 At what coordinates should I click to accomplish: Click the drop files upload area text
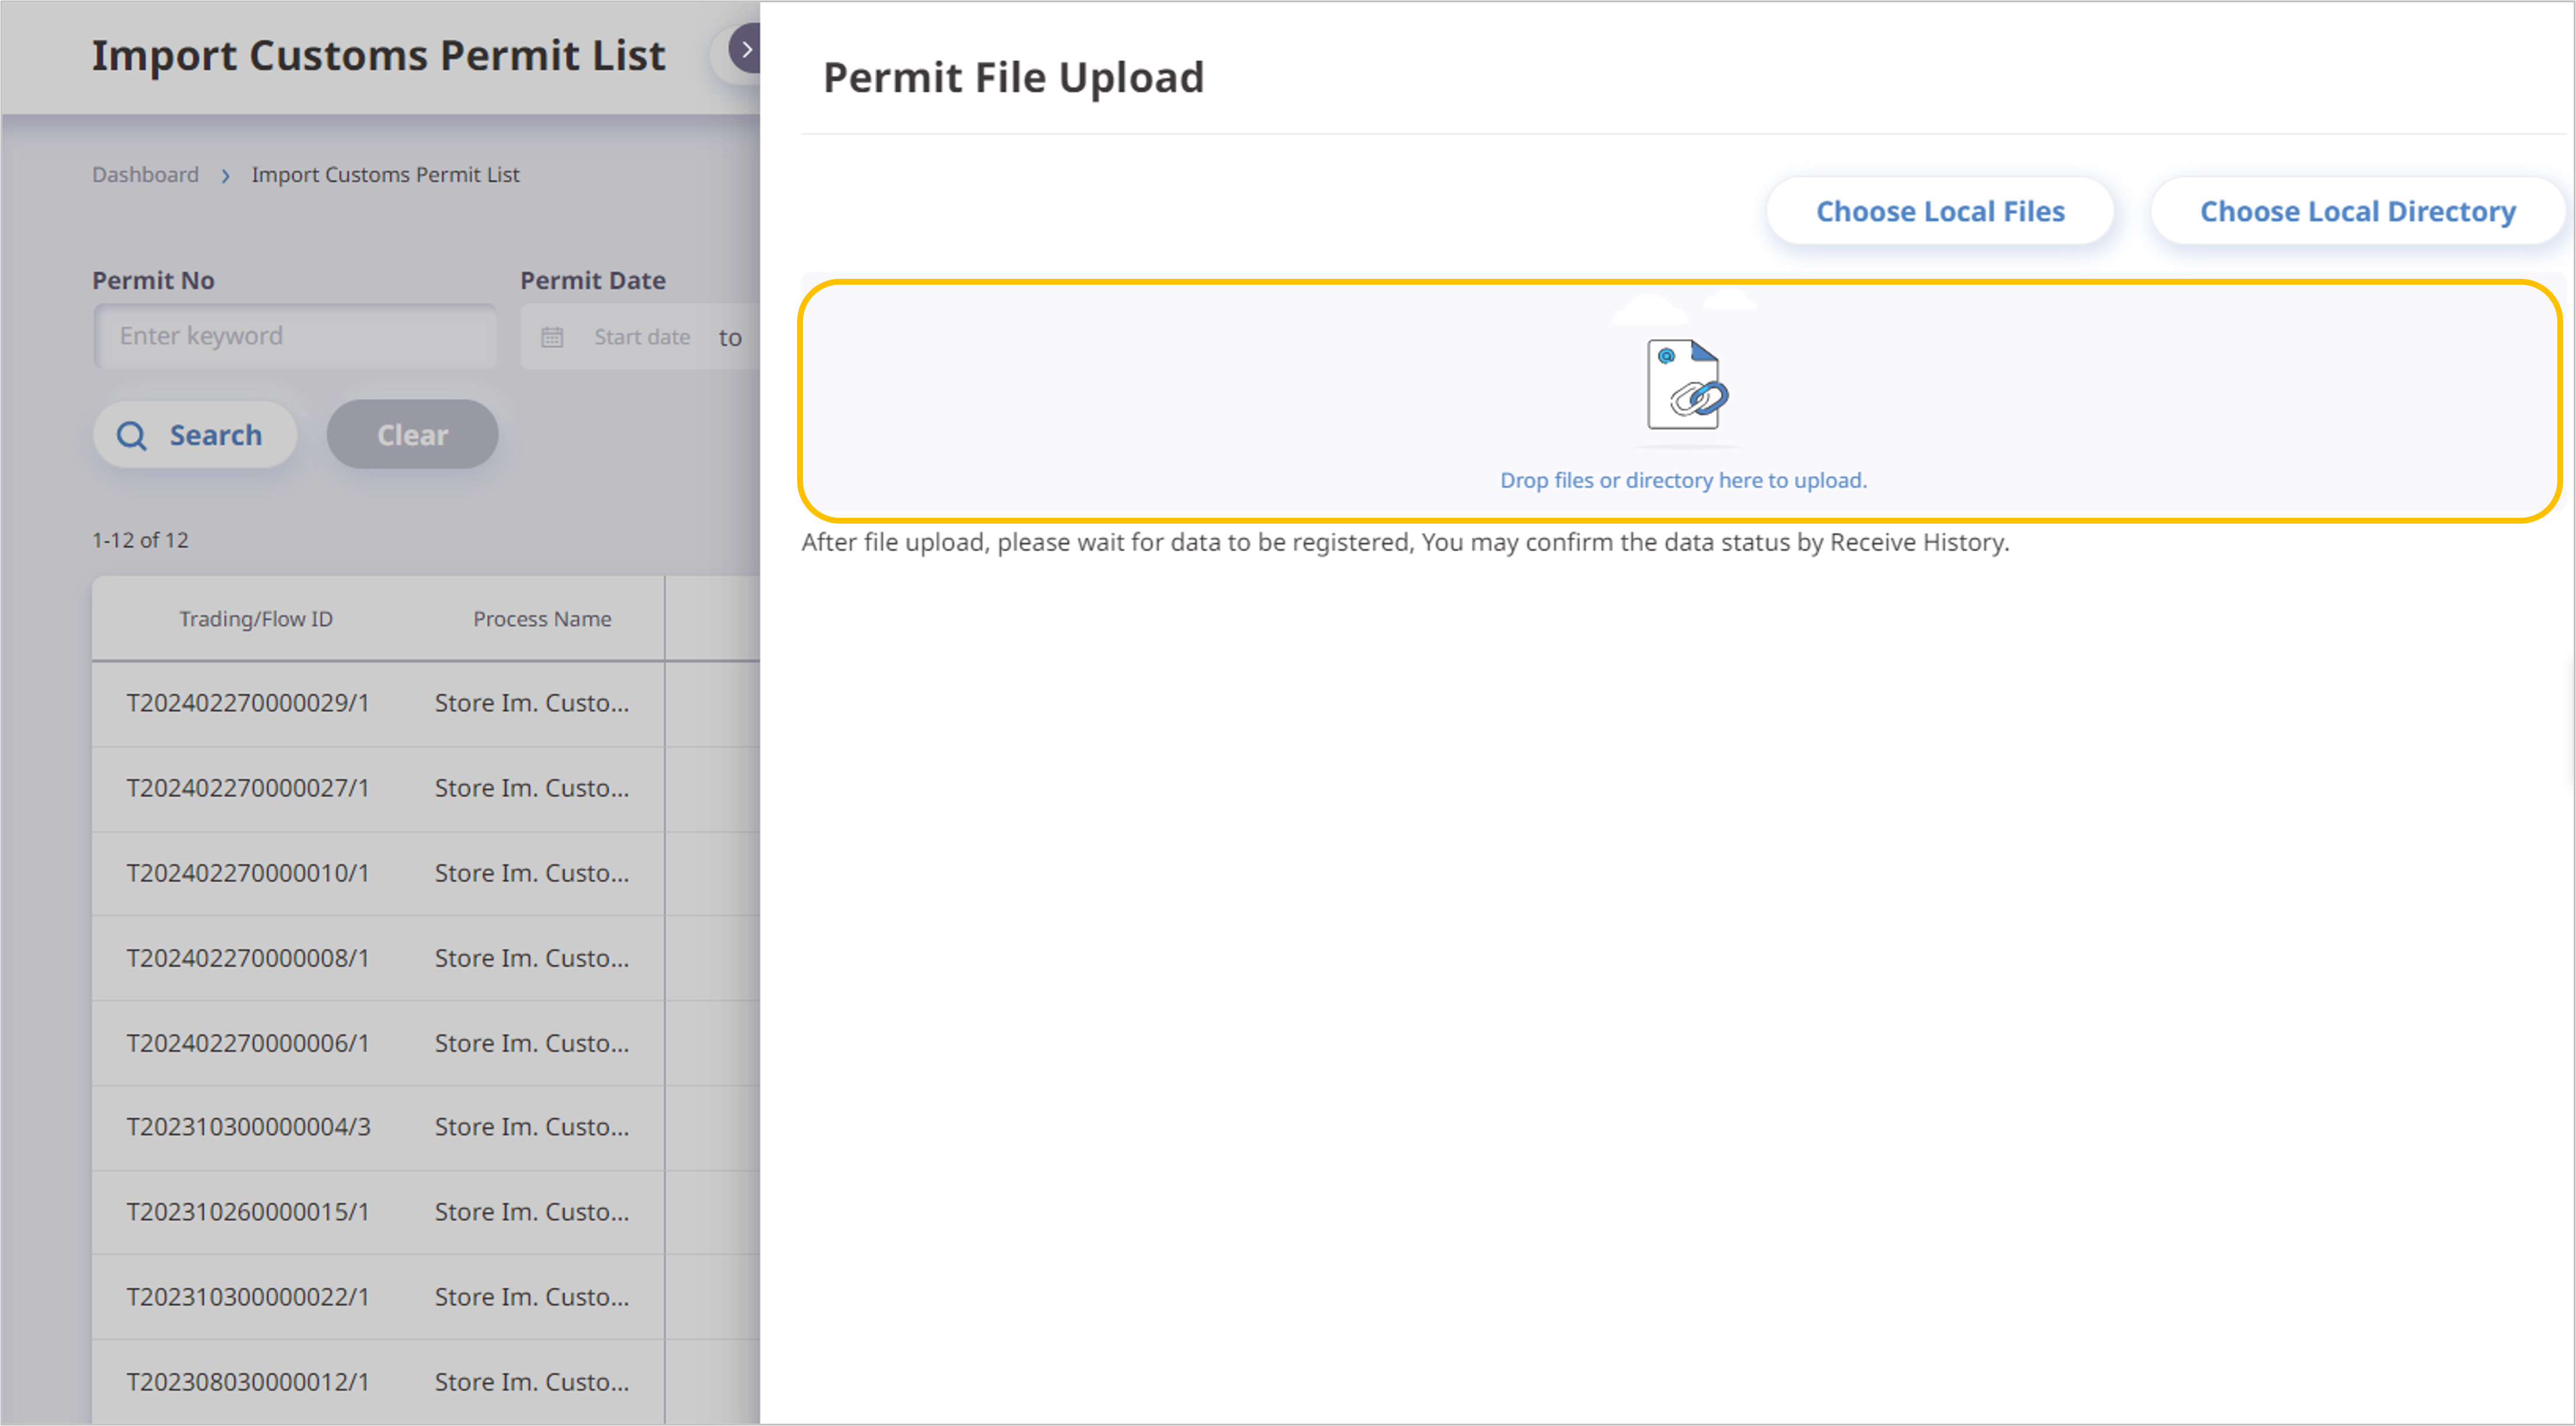click(x=1683, y=480)
